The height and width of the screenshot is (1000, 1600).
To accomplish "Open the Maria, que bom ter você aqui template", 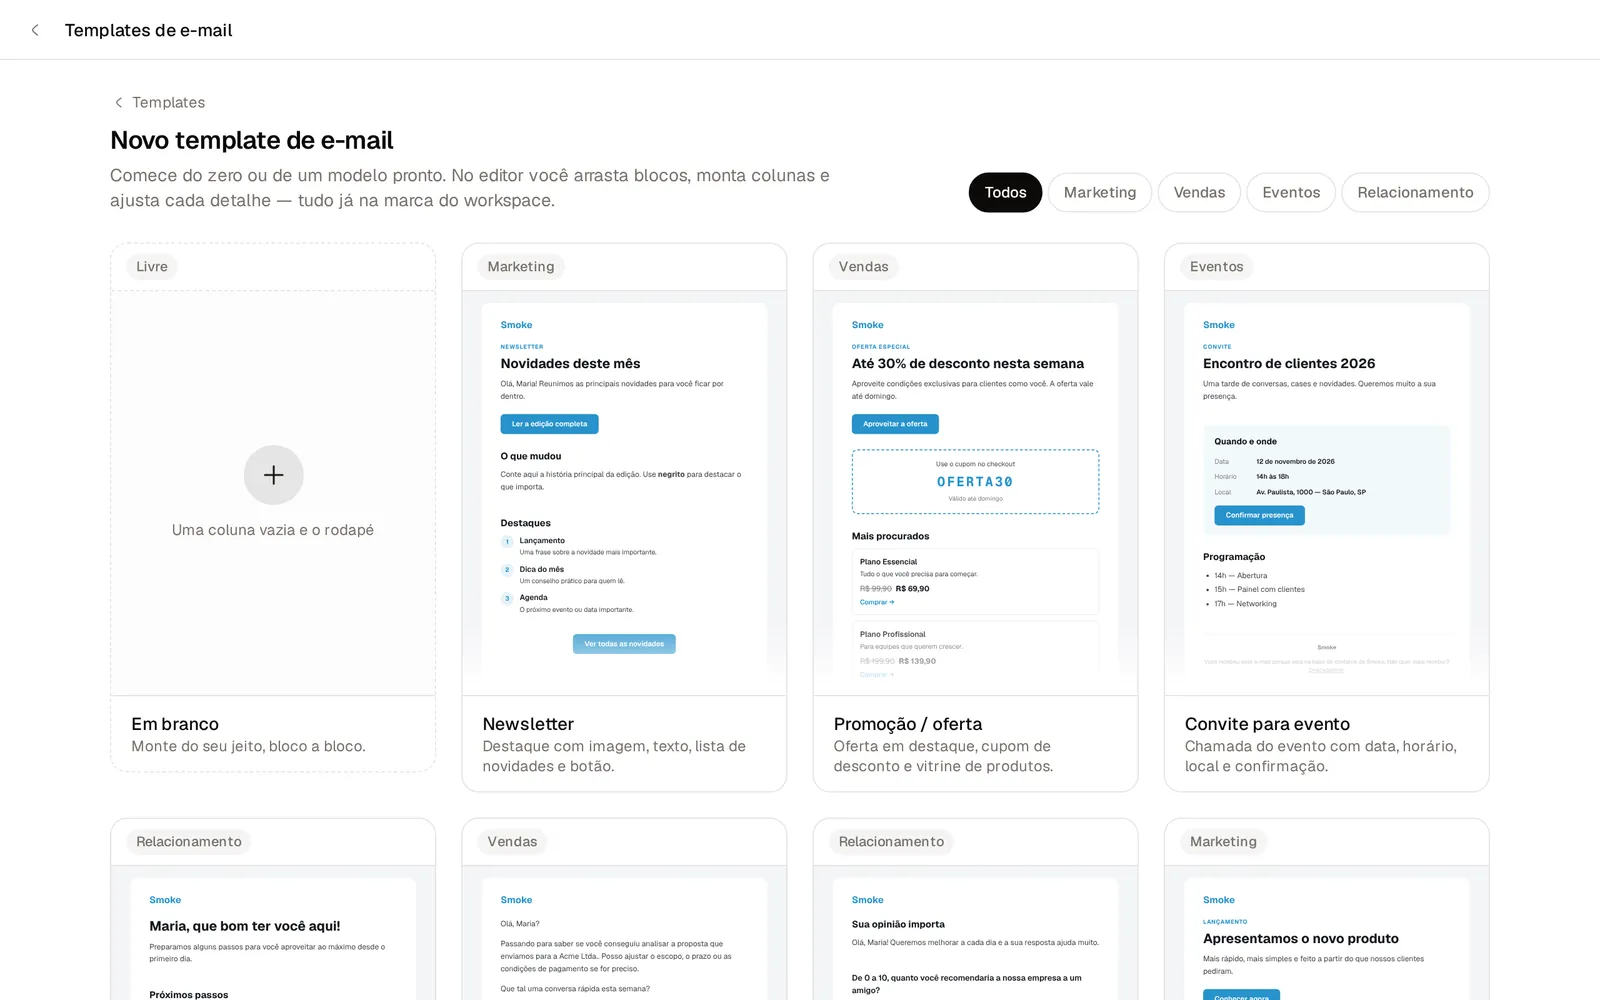I will pos(273,933).
